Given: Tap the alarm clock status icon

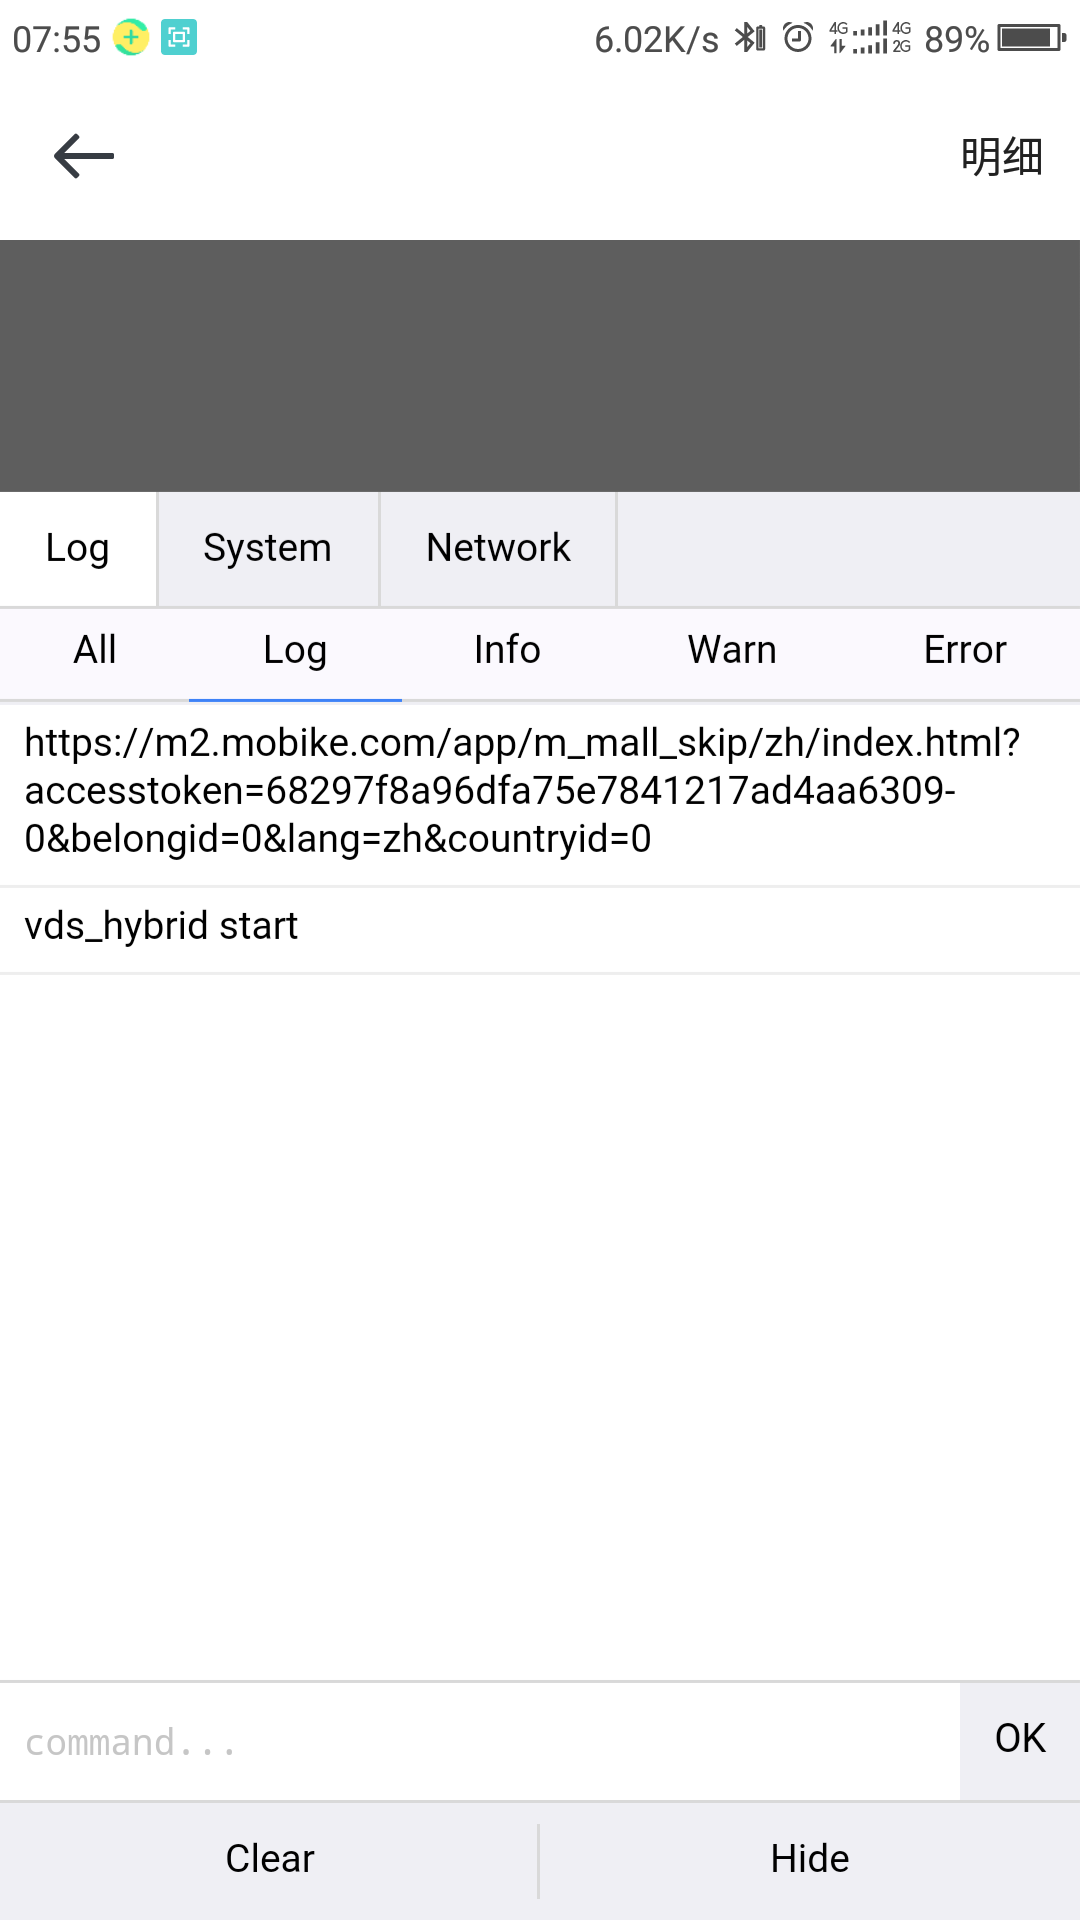Looking at the screenshot, I should point(798,38).
